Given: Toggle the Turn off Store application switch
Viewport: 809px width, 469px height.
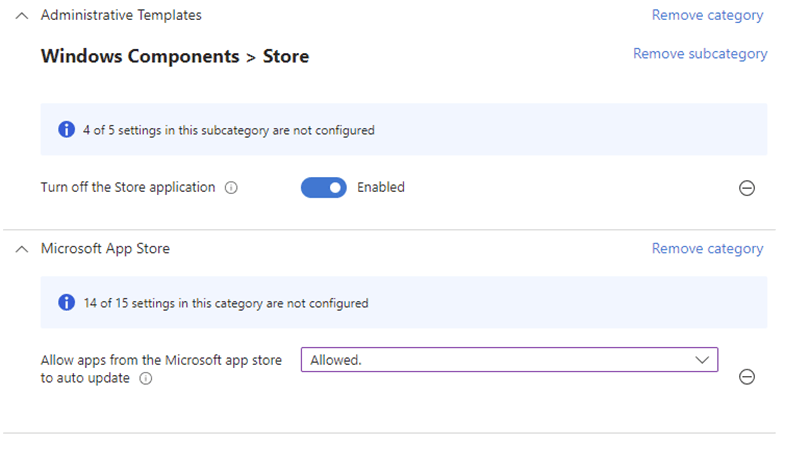Looking at the screenshot, I should [323, 188].
